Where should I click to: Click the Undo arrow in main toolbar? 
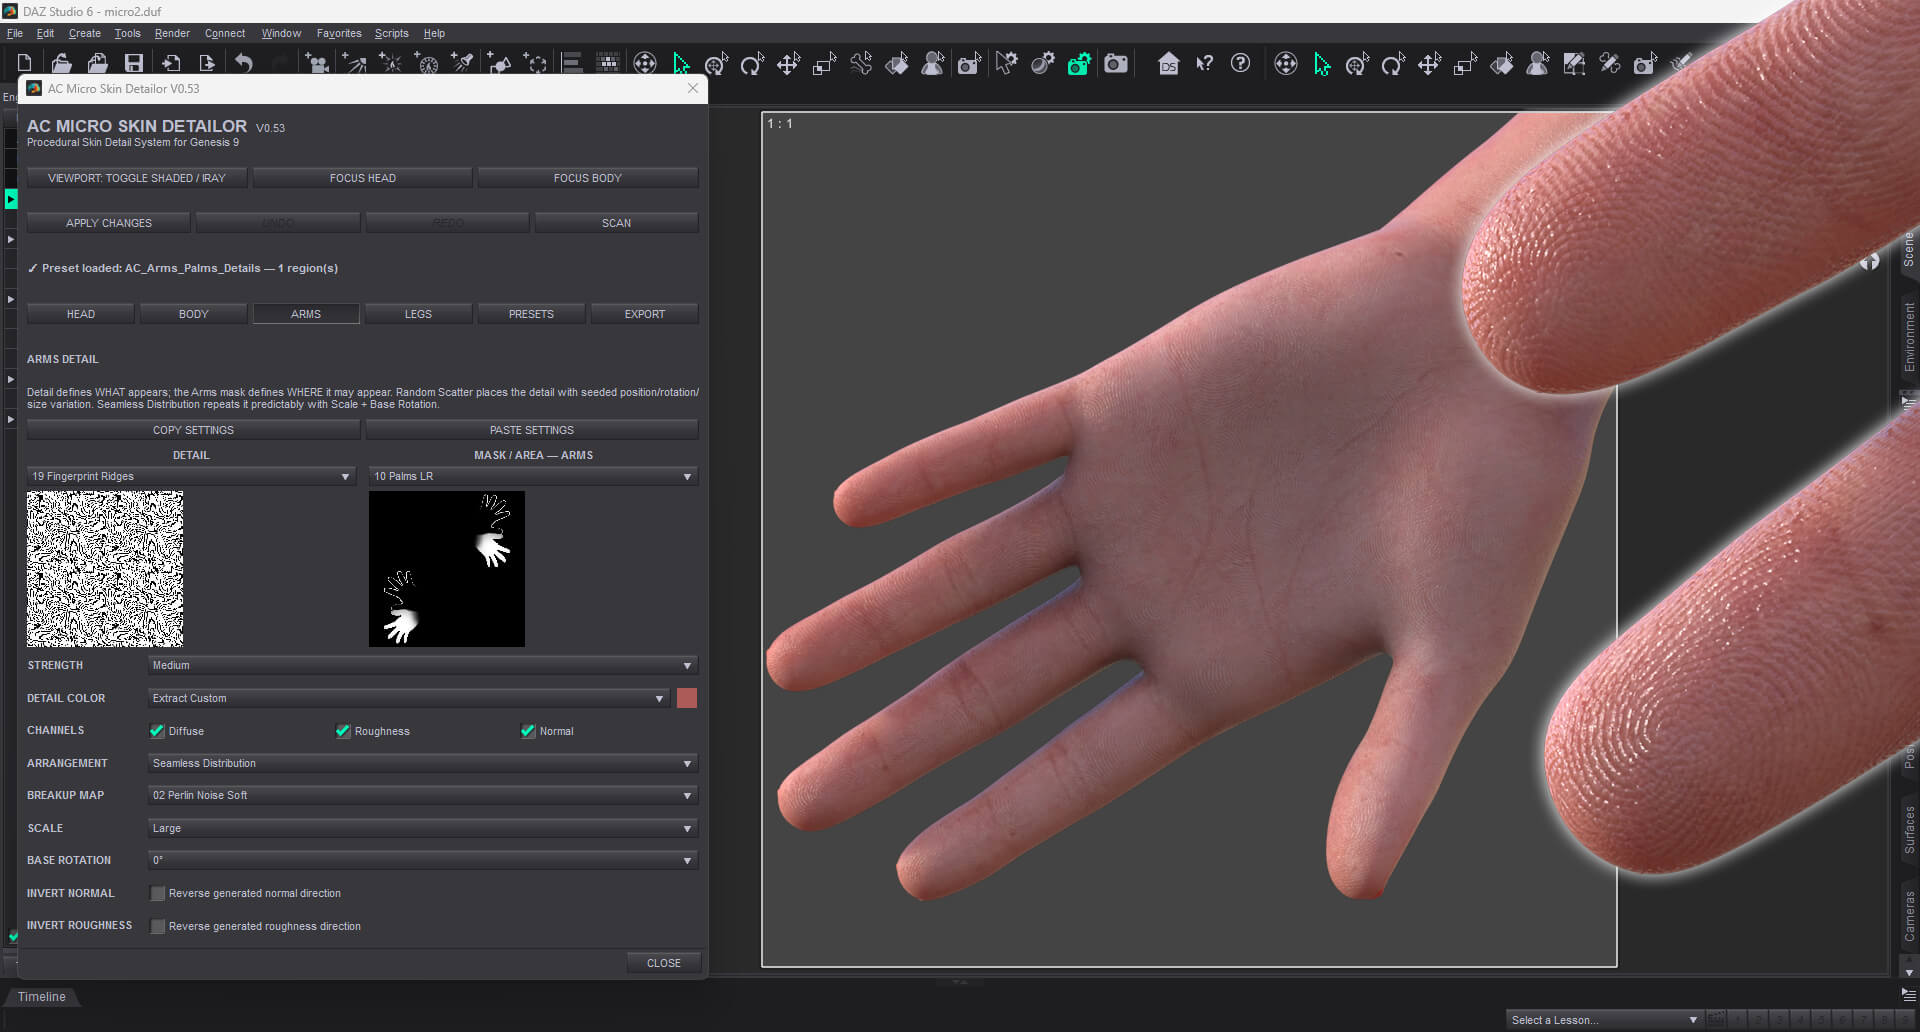(243, 63)
